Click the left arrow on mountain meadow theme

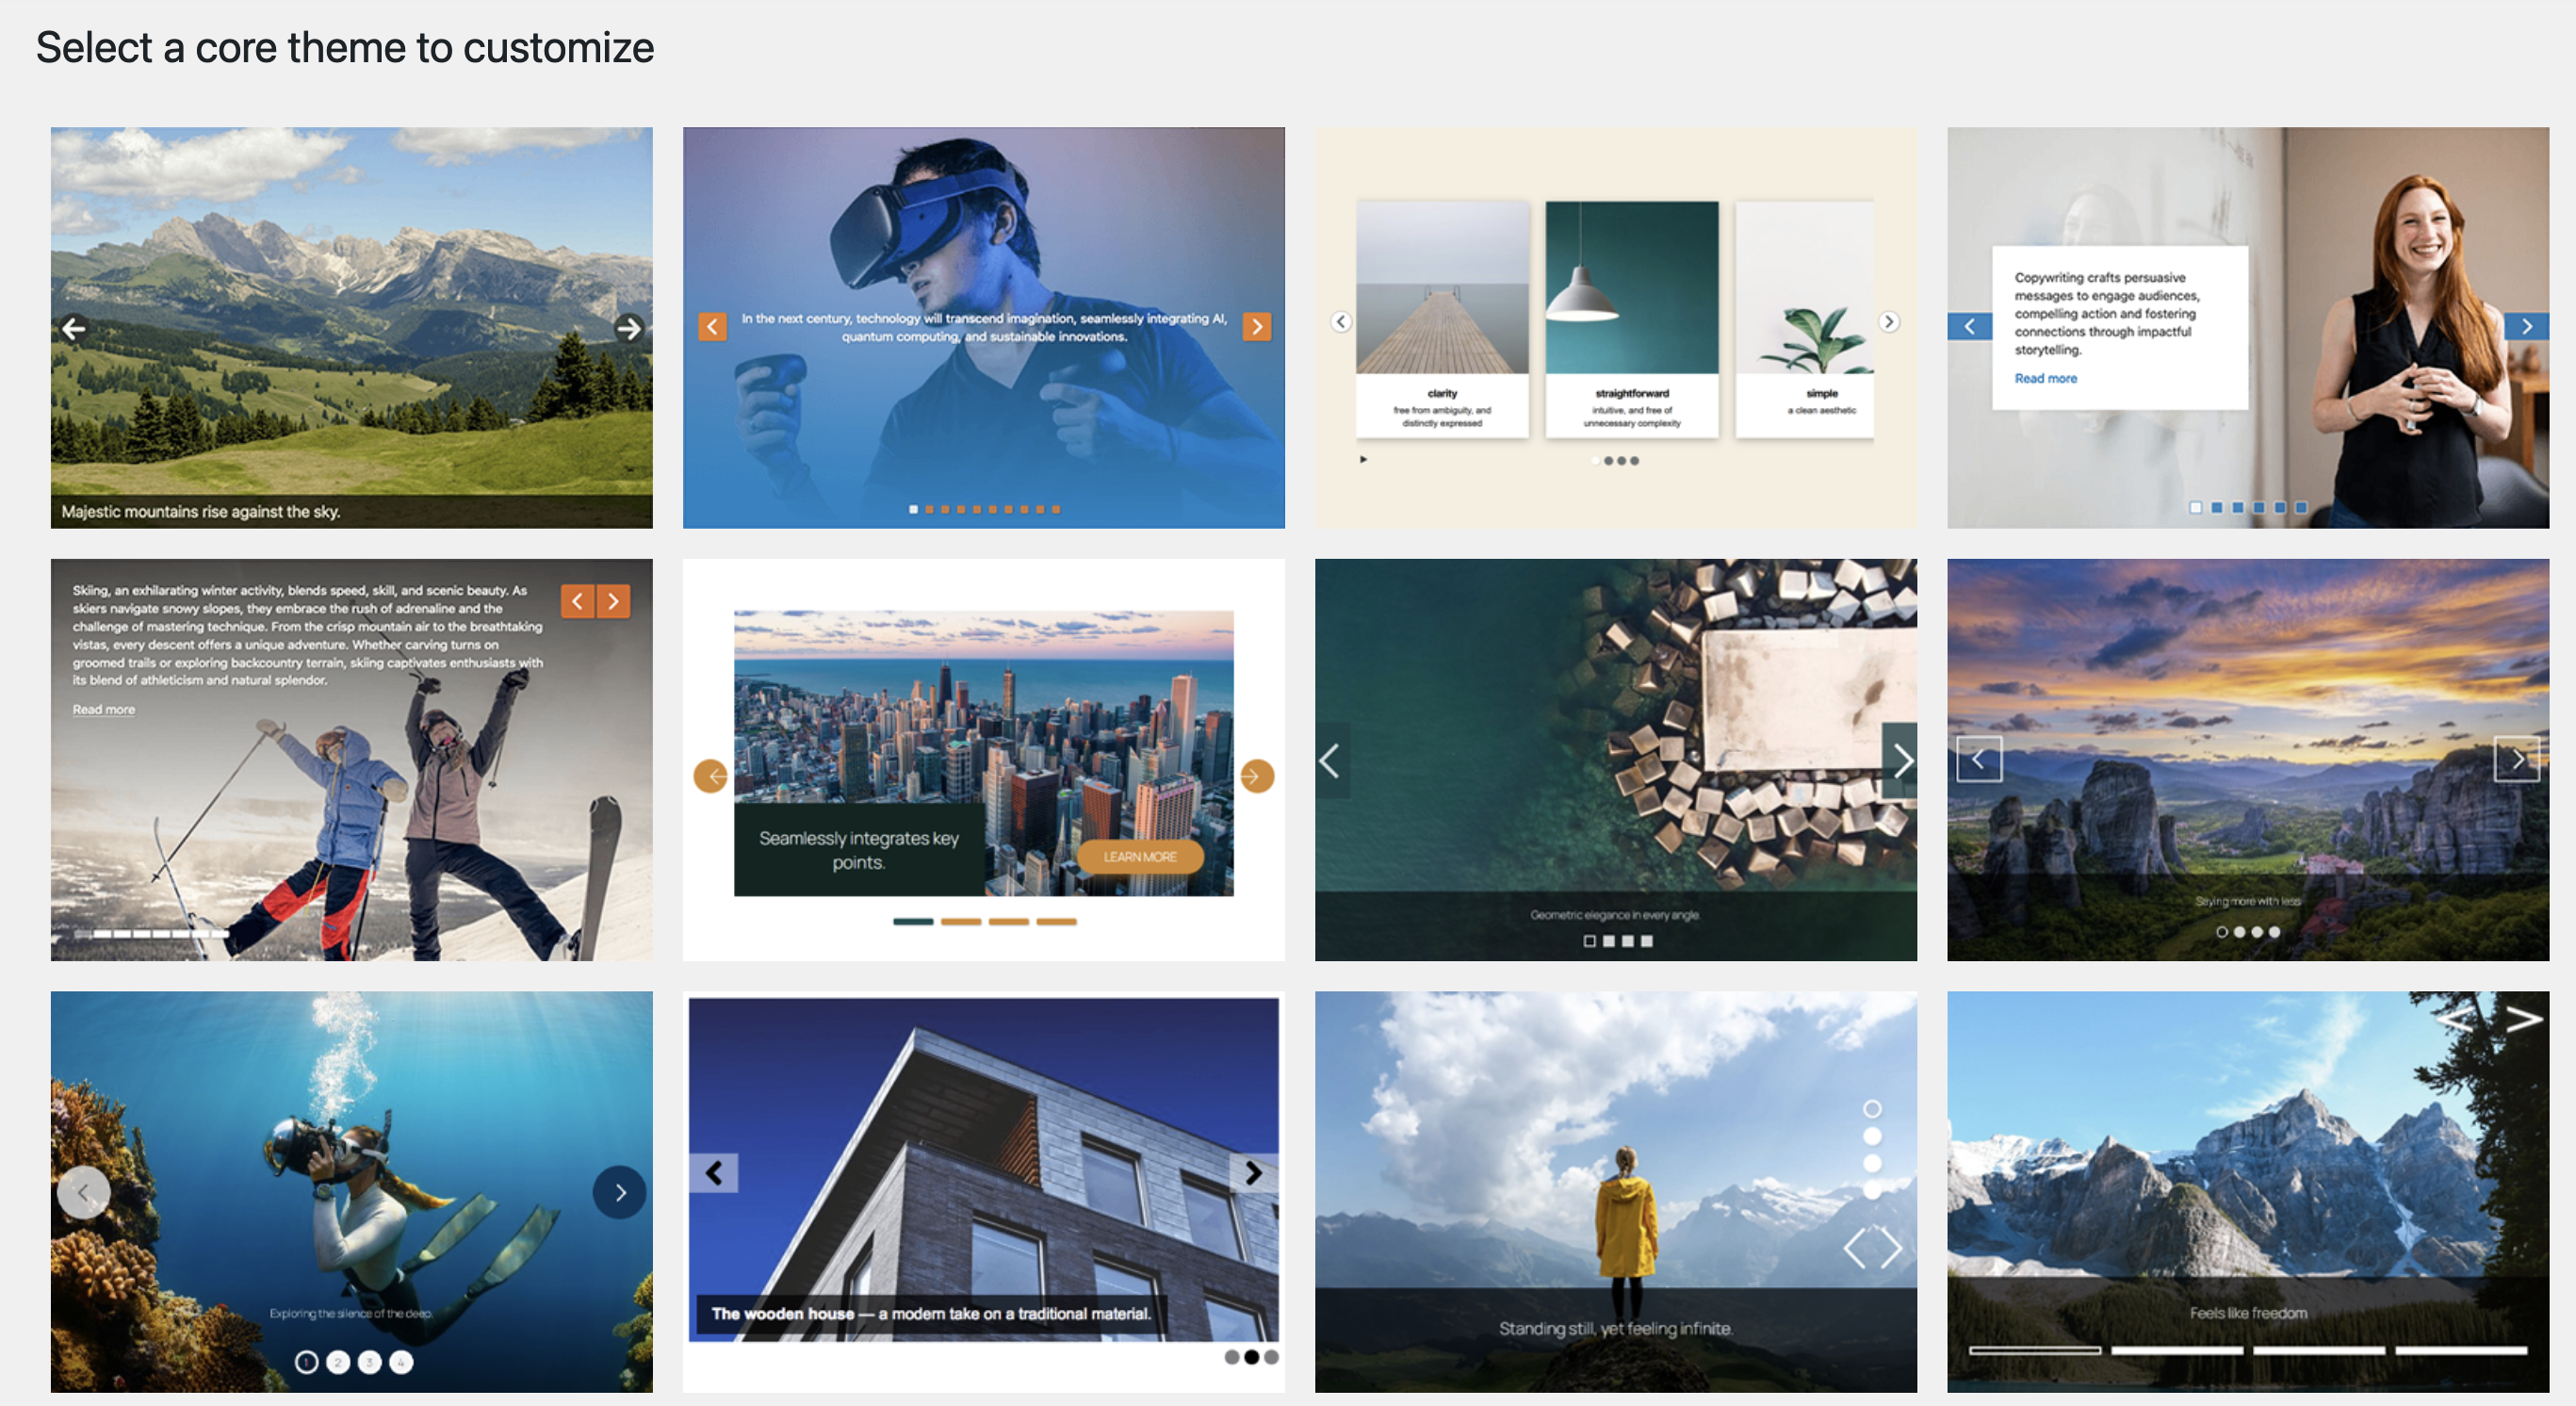(x=73, y=328)
